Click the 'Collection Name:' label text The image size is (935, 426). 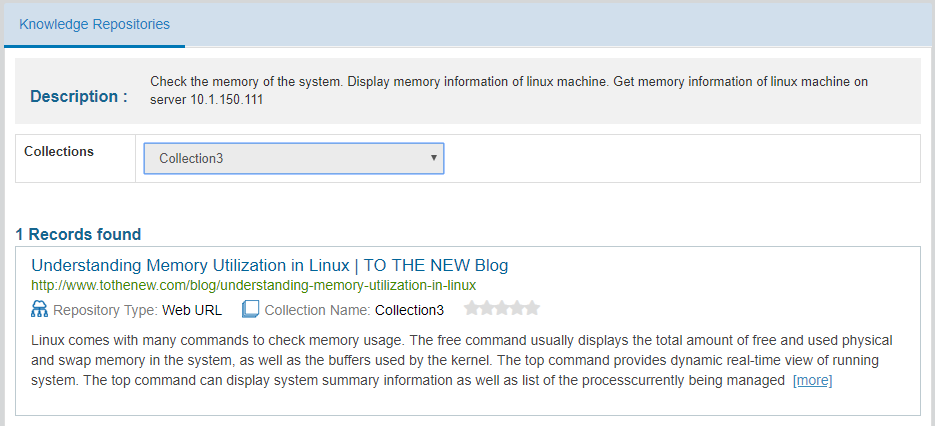pyautogui.click(x=317, y=310)
